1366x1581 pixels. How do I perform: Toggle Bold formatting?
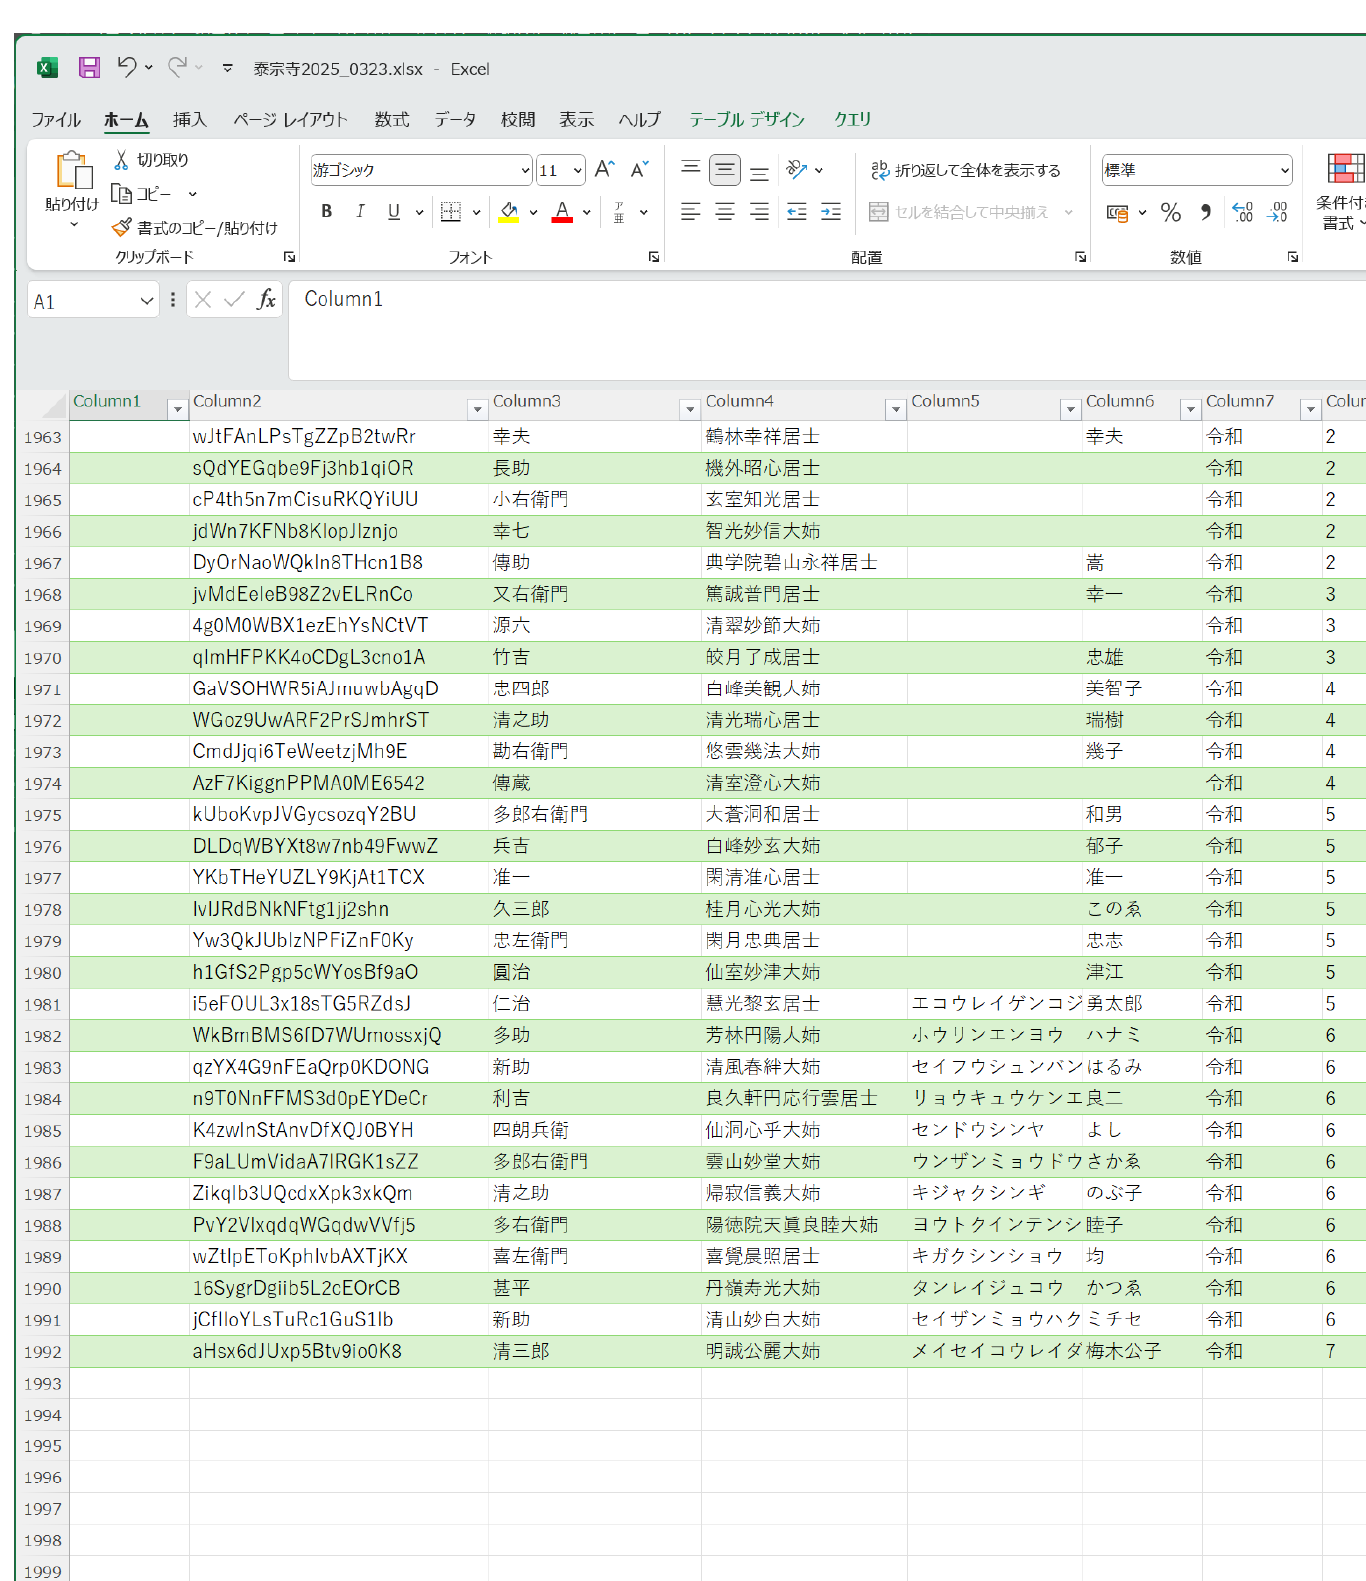pos(326,212)
